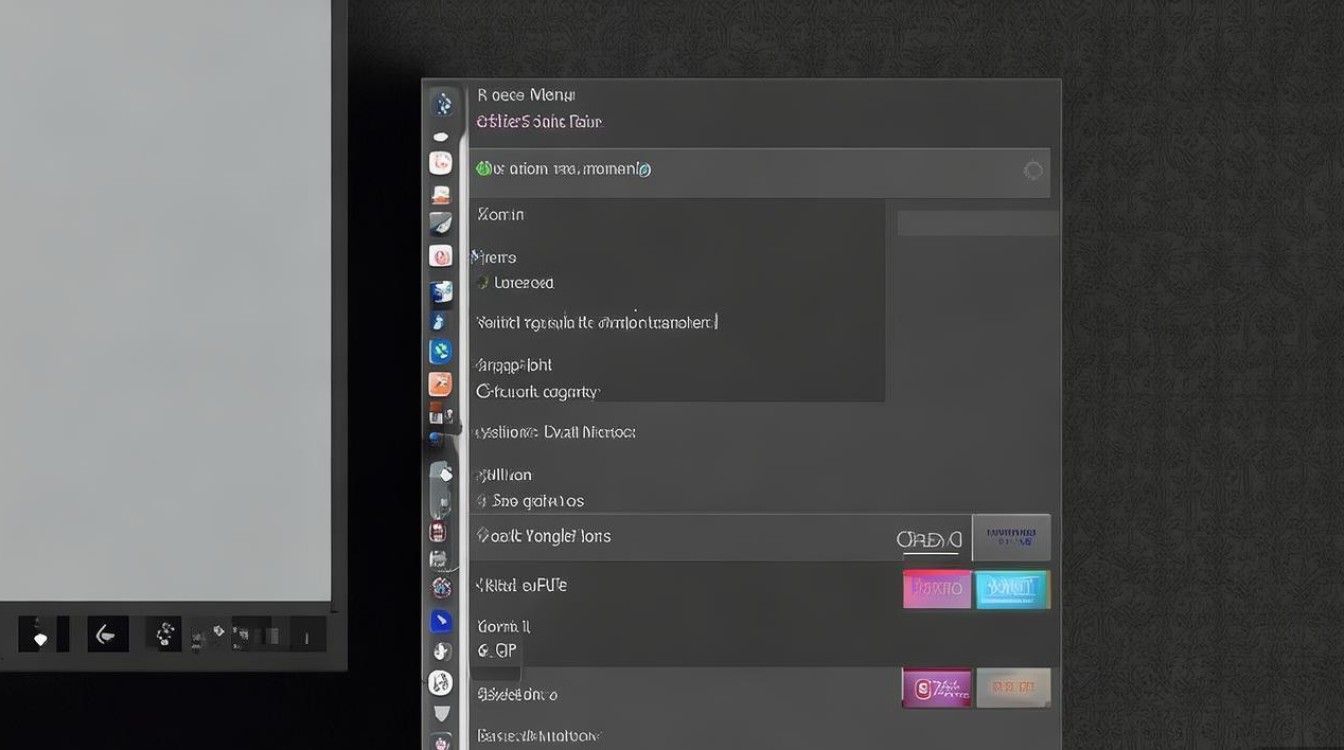This screenshot has width=1344, height=750.
Task: Click the blue globe-like icon in the dock
Action: 440,352
